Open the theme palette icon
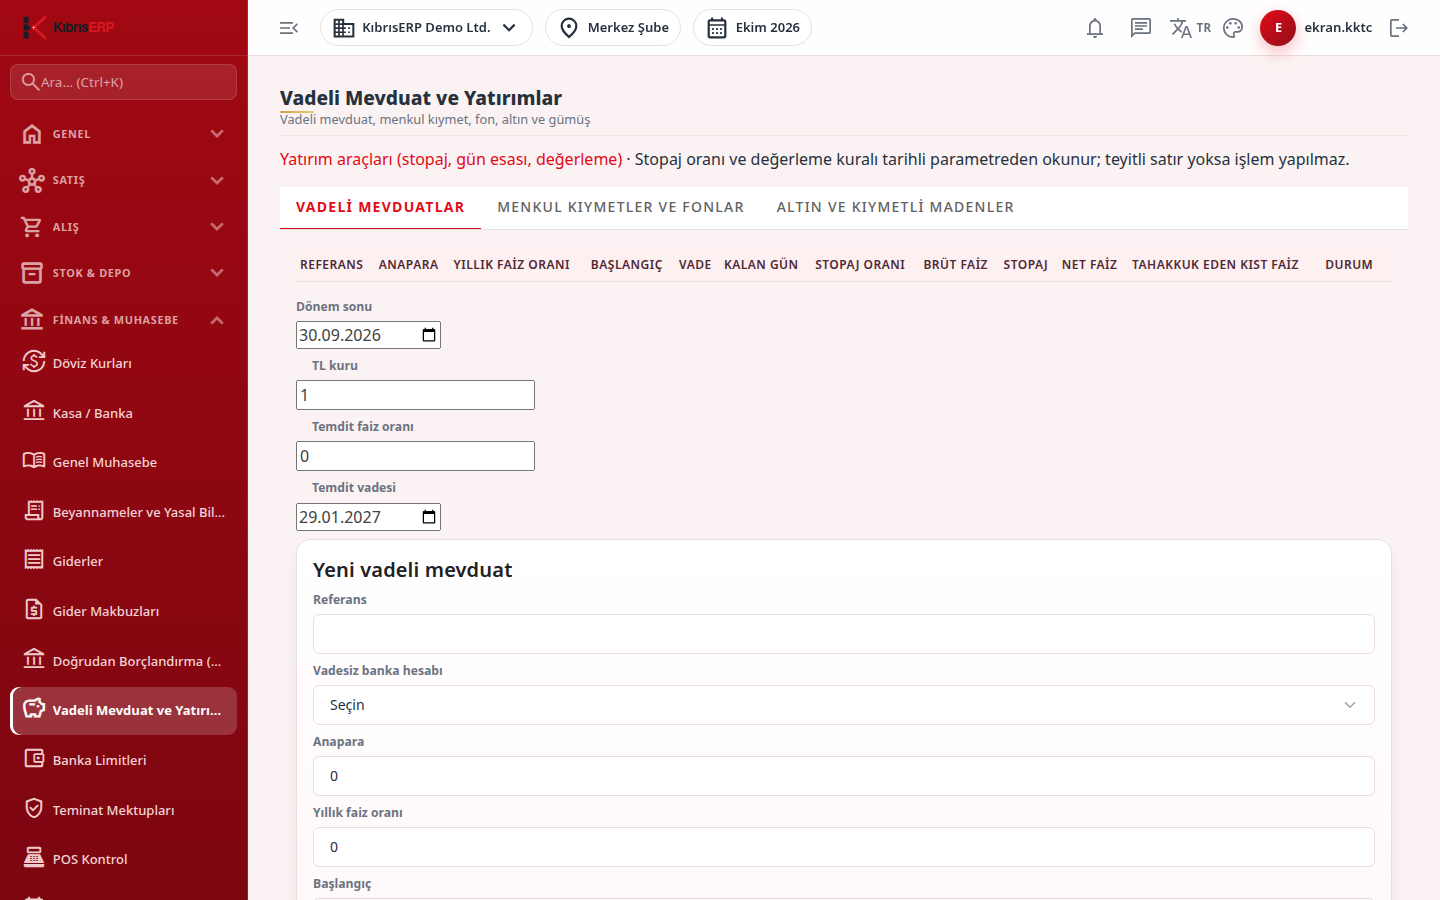Viewport: 1440px width, 900px height. click(x=1233, y=28)
